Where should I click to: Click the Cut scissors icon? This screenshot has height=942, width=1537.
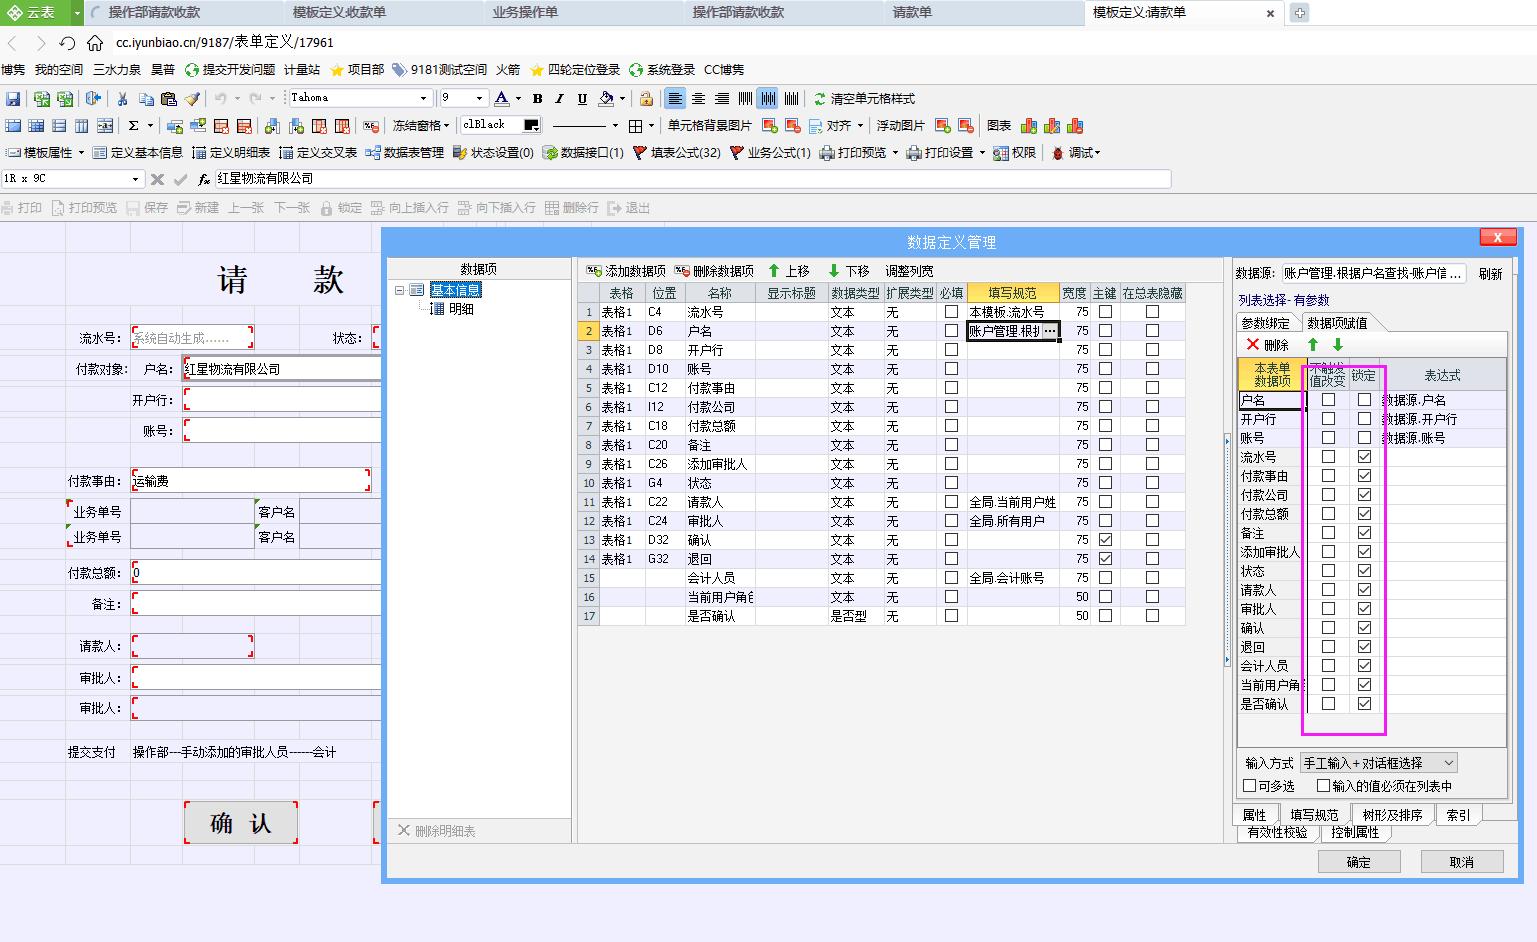[x=122, y=98]
